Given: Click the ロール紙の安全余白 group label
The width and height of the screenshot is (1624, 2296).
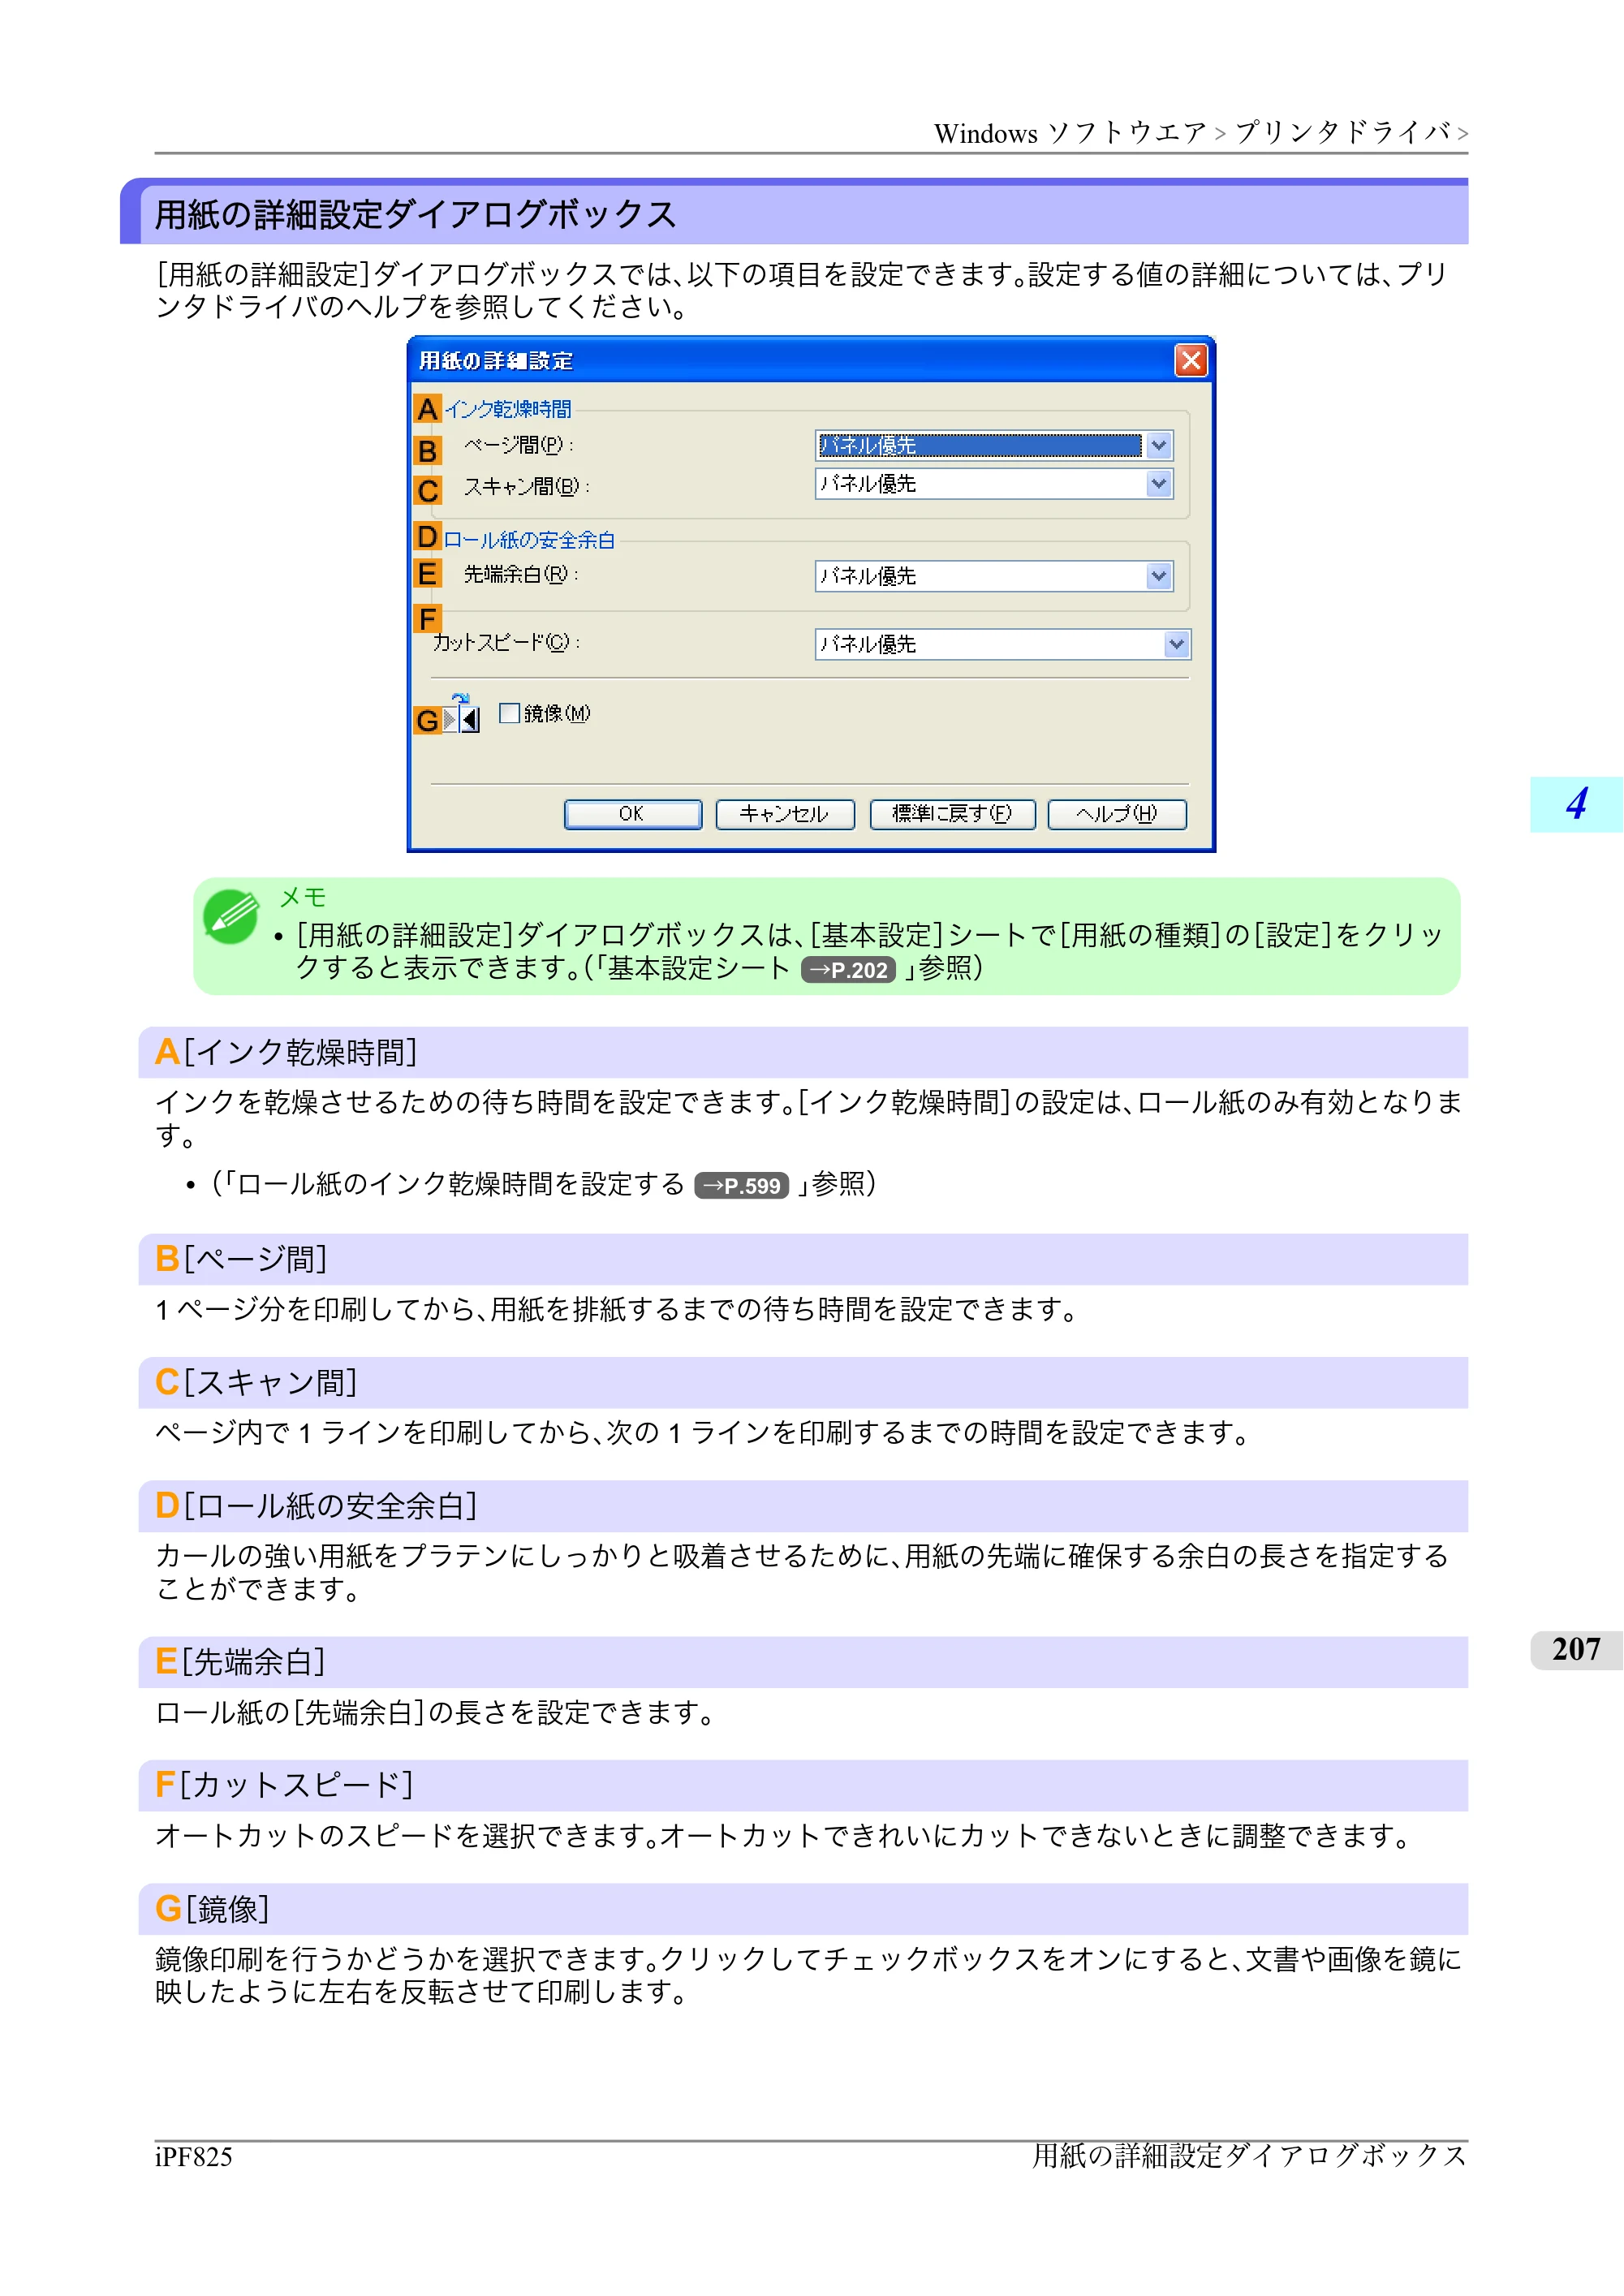Looking at the screenshot, I should (529, 540).
